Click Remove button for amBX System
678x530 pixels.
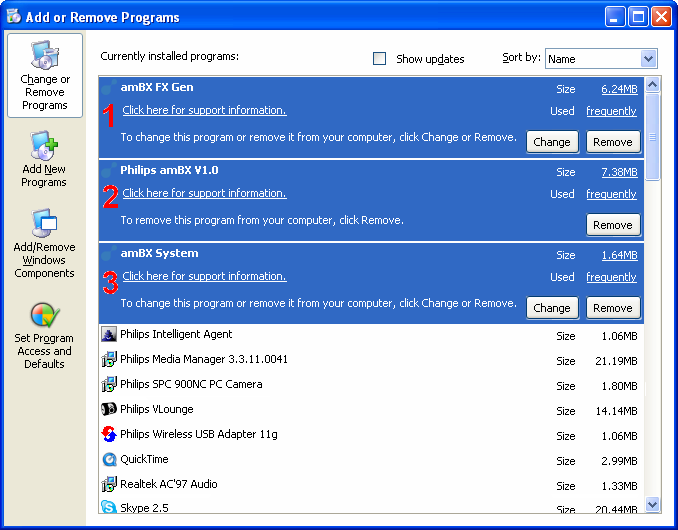(613, 308)
